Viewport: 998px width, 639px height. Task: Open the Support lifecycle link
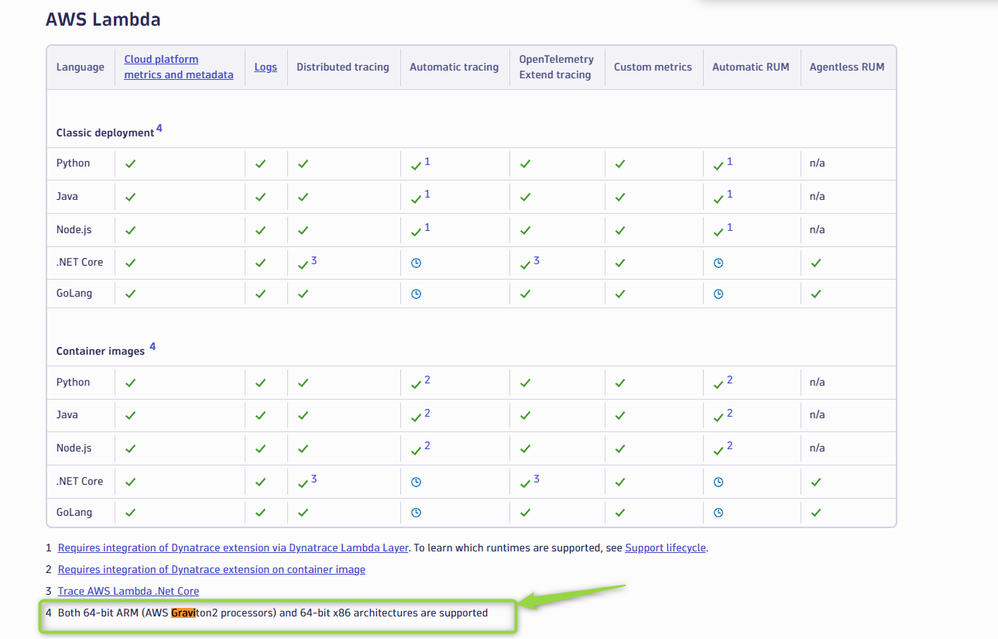(x=665, y=548)
